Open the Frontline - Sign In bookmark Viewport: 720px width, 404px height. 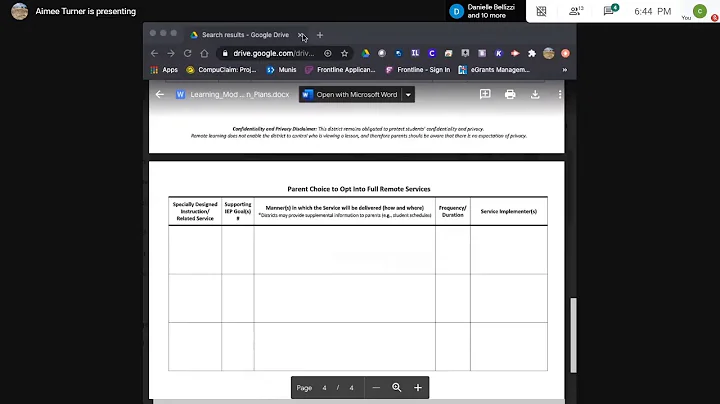tap(418, 70)
